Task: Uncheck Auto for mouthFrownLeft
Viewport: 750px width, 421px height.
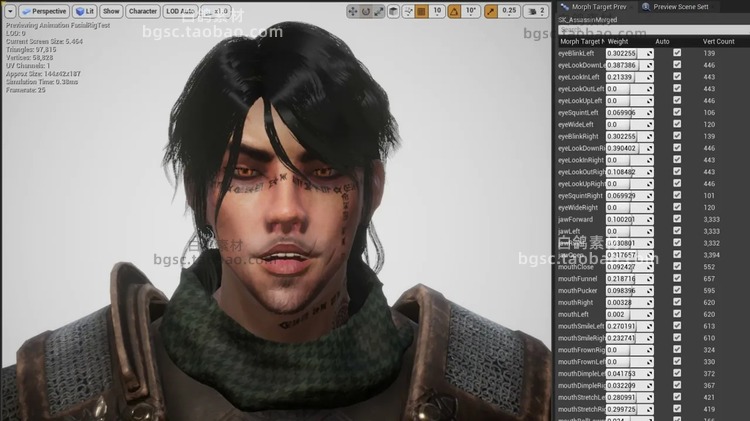Action: click(x=677, y=361)
